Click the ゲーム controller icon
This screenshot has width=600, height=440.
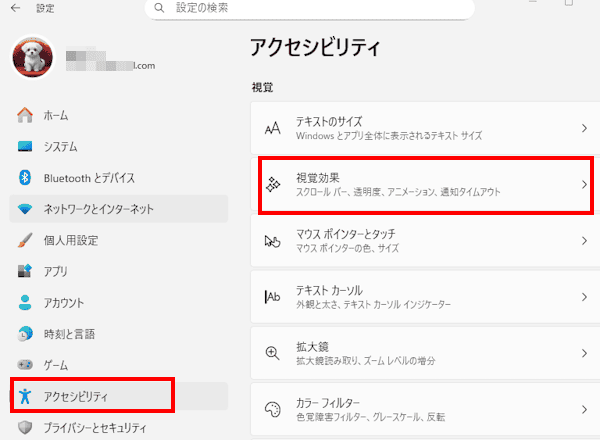pyautogui.click(x=25, y=365)
